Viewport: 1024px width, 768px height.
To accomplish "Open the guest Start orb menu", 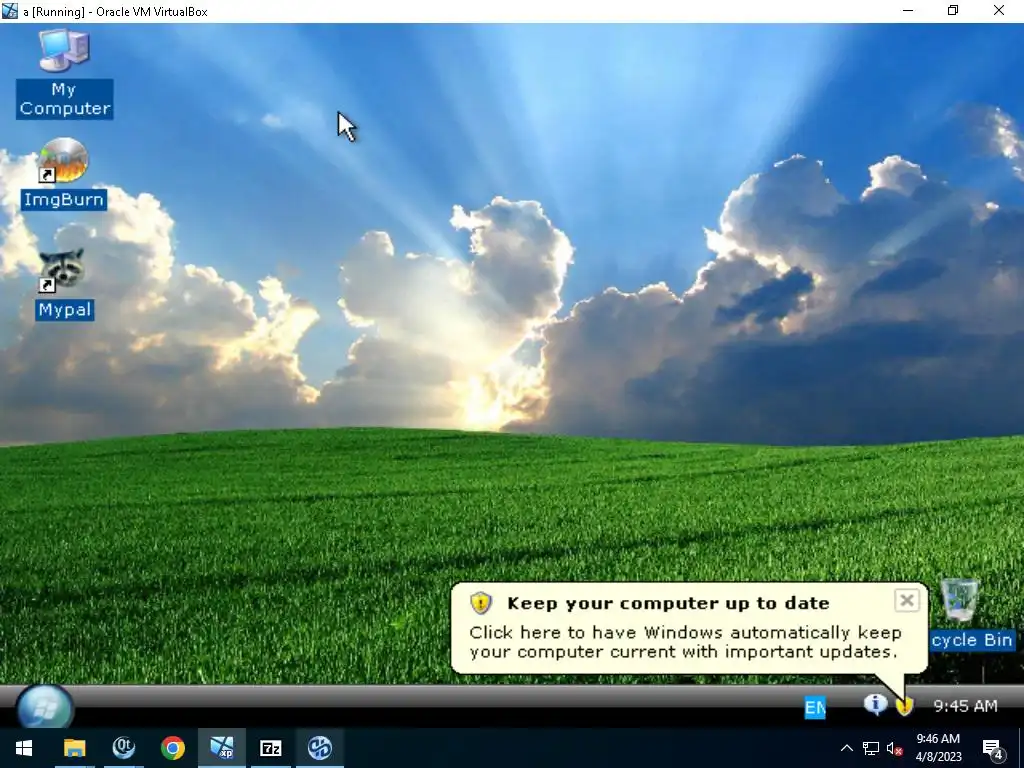I will 44,707.
